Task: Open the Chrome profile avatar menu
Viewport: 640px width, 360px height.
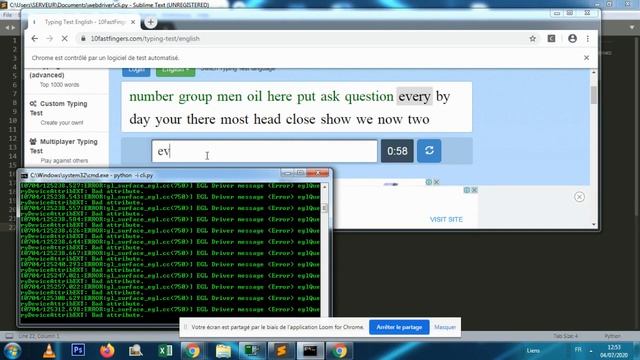Action: [x=572, y=38]
